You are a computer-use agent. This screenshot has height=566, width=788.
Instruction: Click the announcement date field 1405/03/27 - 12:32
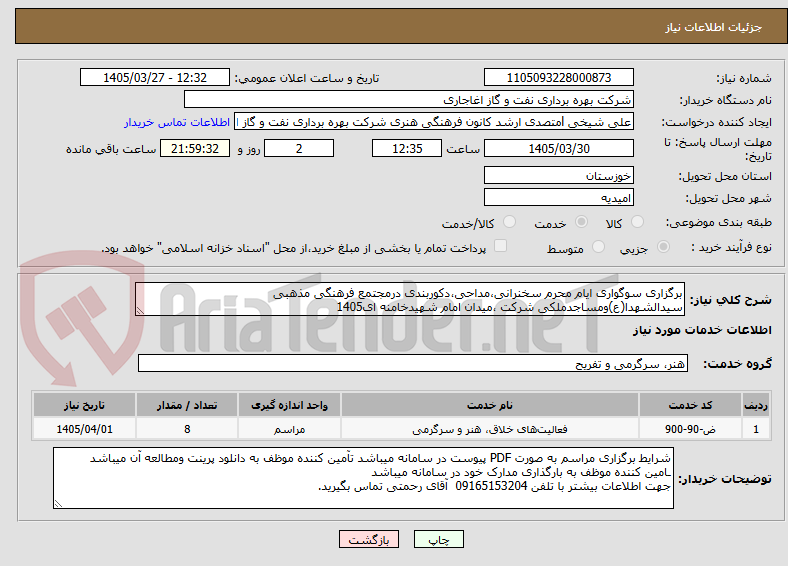[x=155, y=77]
